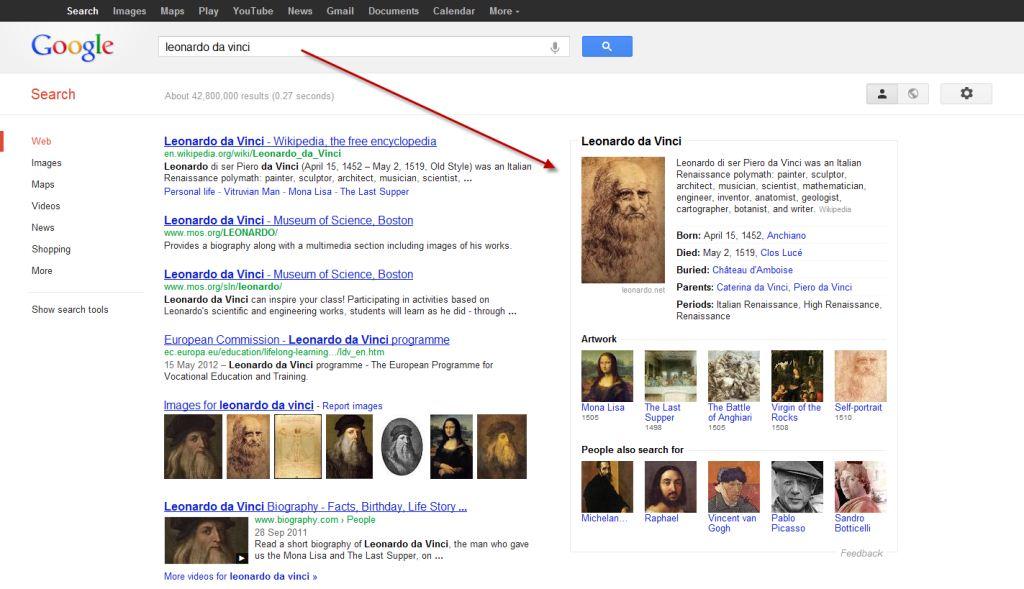Viewport: 1024px width, 589px height.
Task: Activate voice search microphone icon
Action: (554, 47)
